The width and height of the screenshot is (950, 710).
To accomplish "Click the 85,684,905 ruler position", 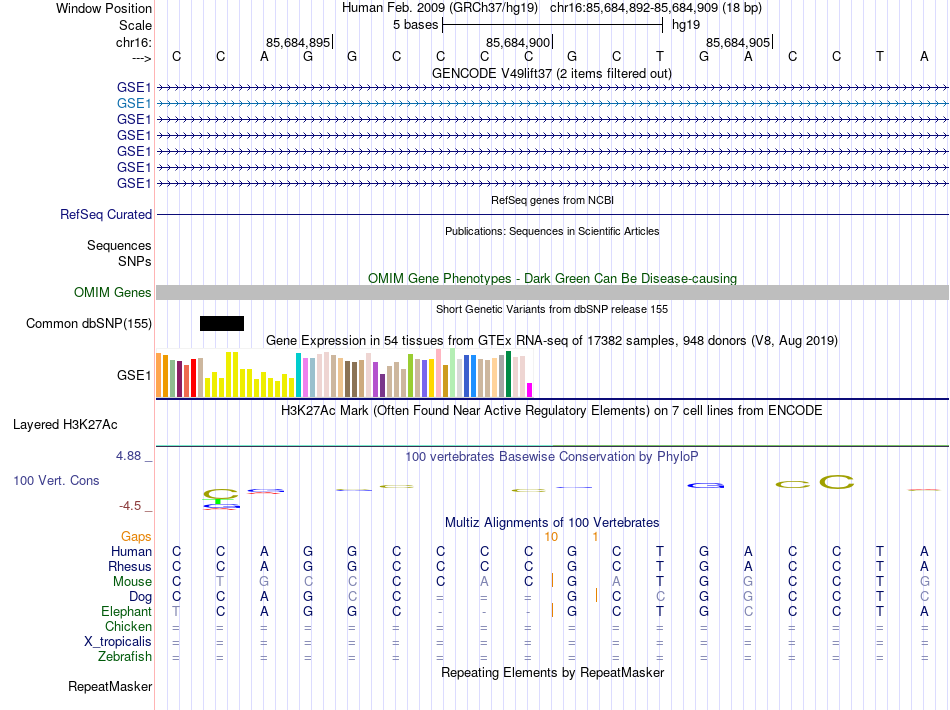I will tap(738, 42).
